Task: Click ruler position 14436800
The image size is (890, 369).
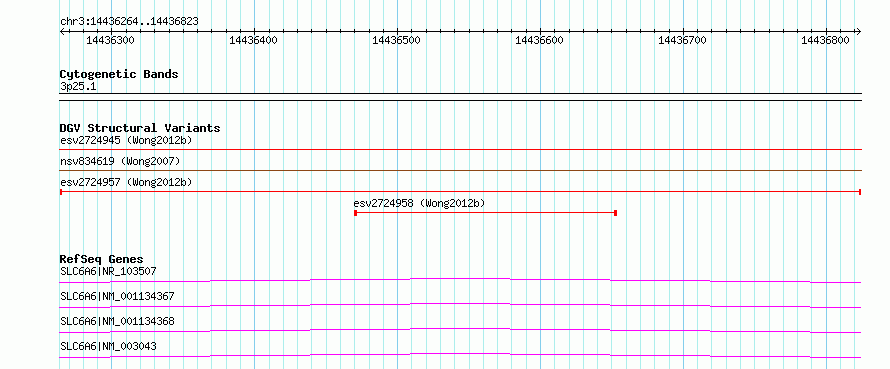Action: (825, 41)
